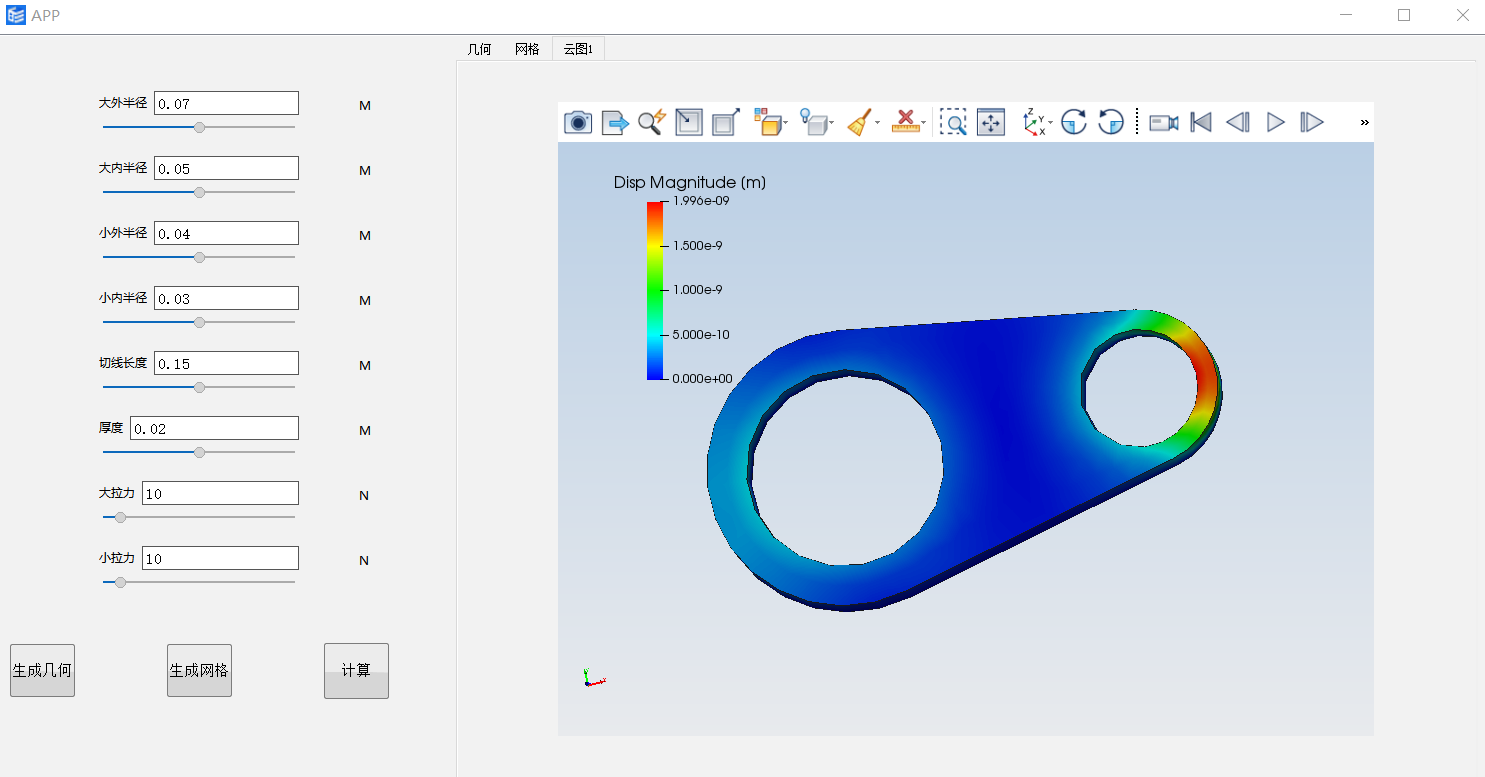This screenshot has height=777, width=1485.
Task: Click the 计算 button
Action: pos(356,670)
